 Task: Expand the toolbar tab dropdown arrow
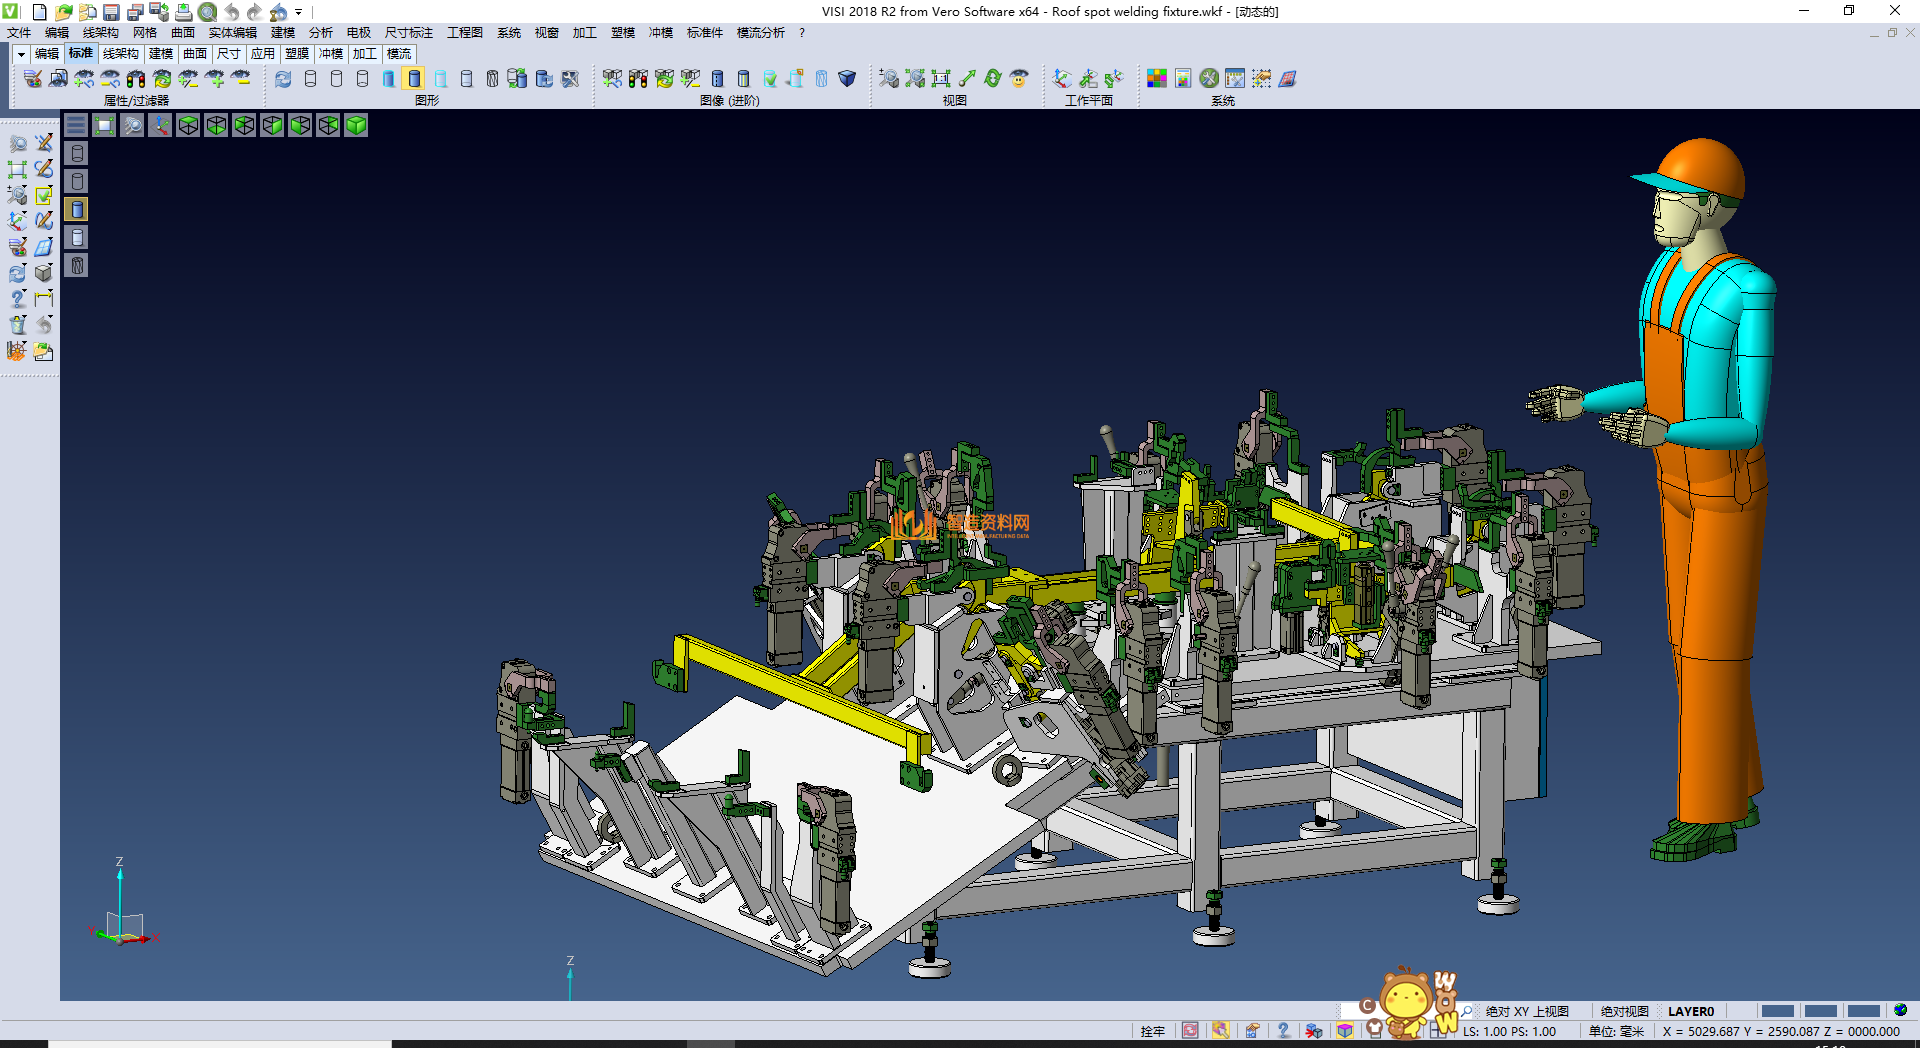(x=21, y=54)
